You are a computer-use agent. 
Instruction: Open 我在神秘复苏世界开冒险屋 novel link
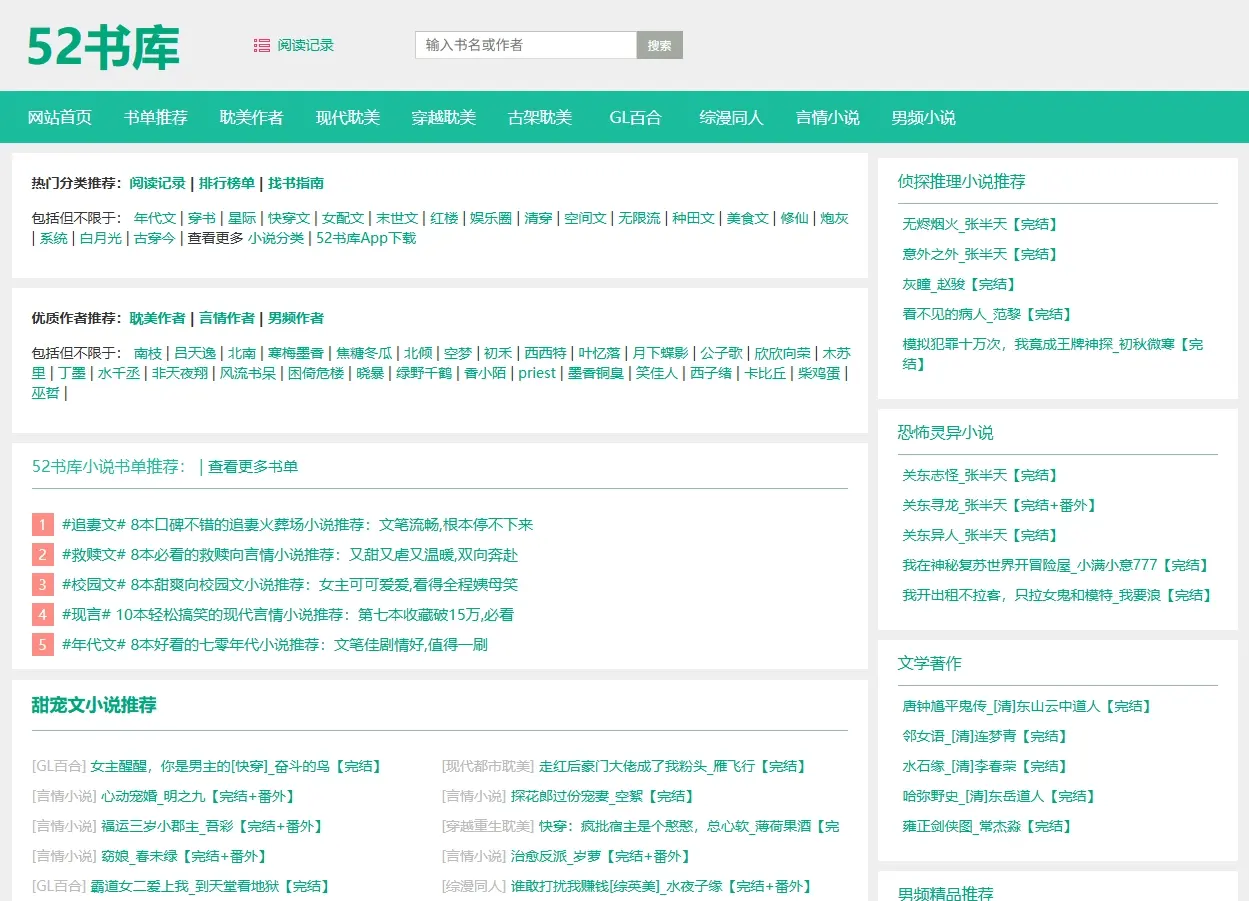click(x=1056, y=565)
